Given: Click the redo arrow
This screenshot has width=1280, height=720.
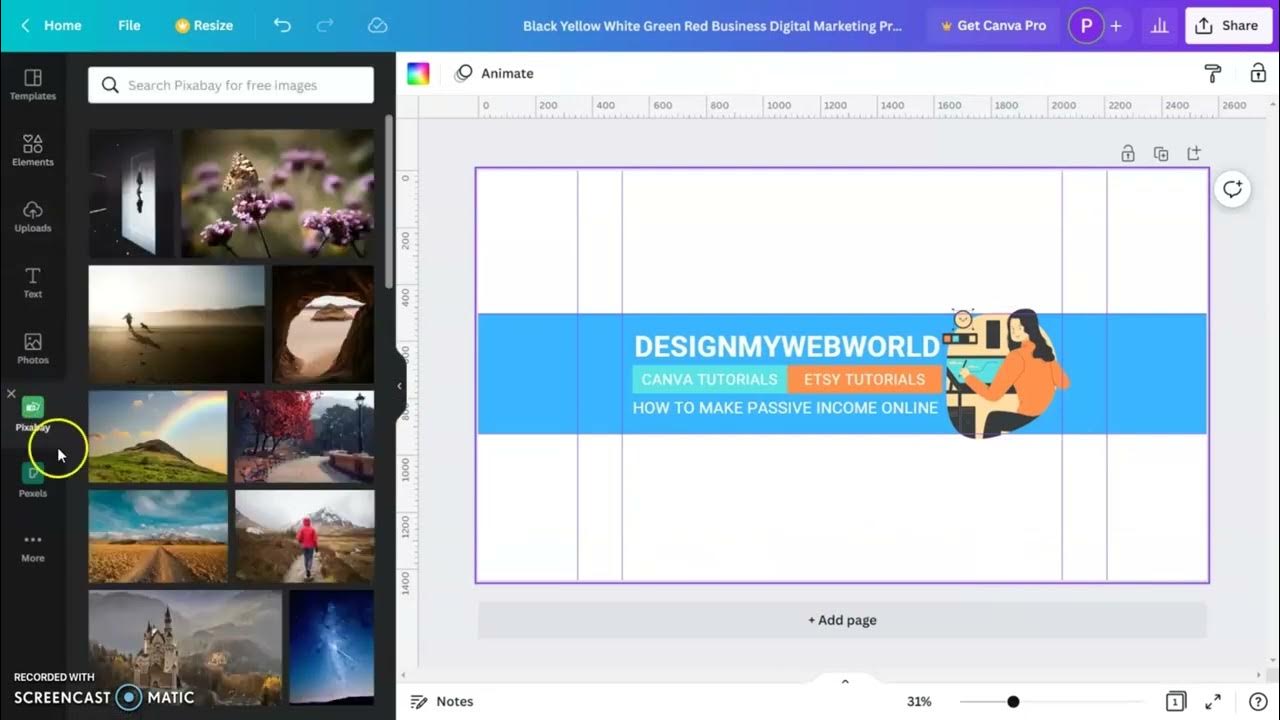Looking at the screenshot, I should point(324,25).
